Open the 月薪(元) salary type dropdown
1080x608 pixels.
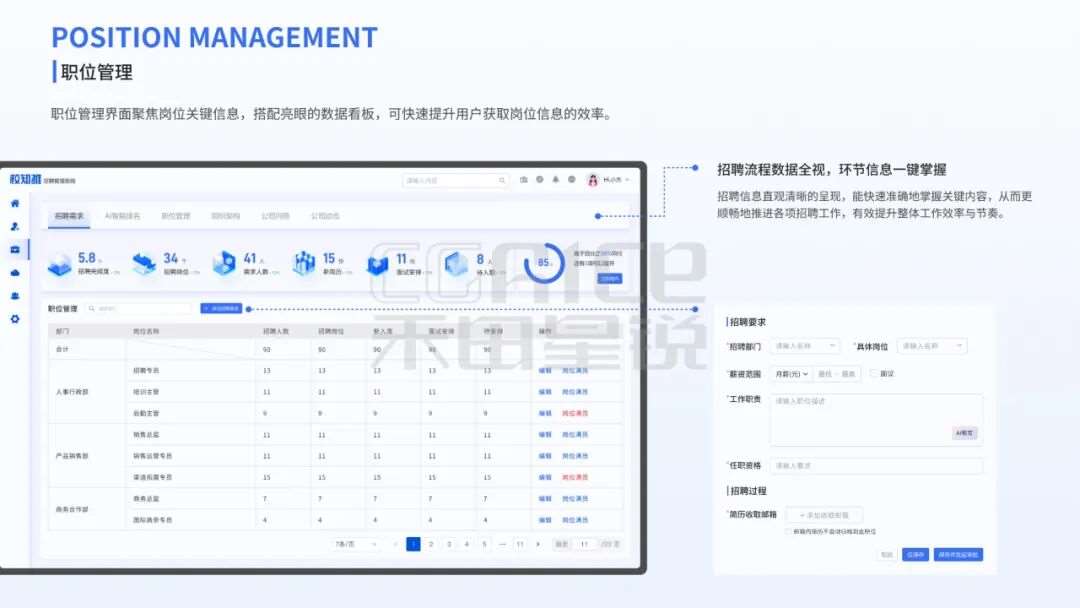coord(791,374)
